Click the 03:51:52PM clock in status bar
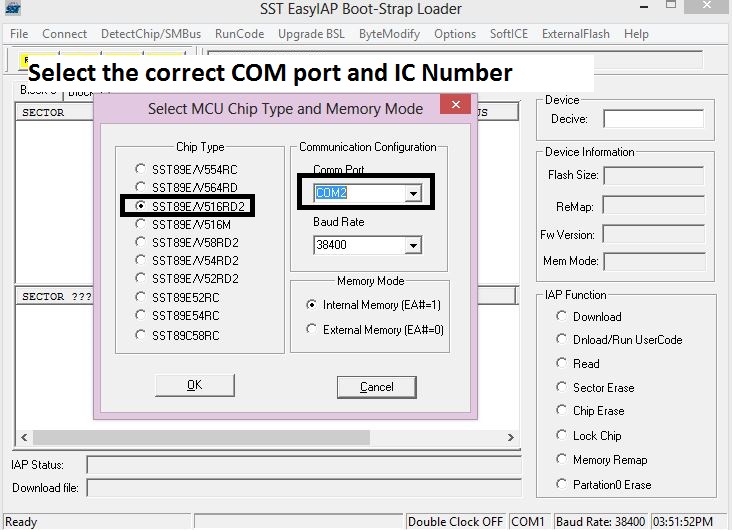Image resolution: width=732 pixels, height=530 pixels. [683, 521]
